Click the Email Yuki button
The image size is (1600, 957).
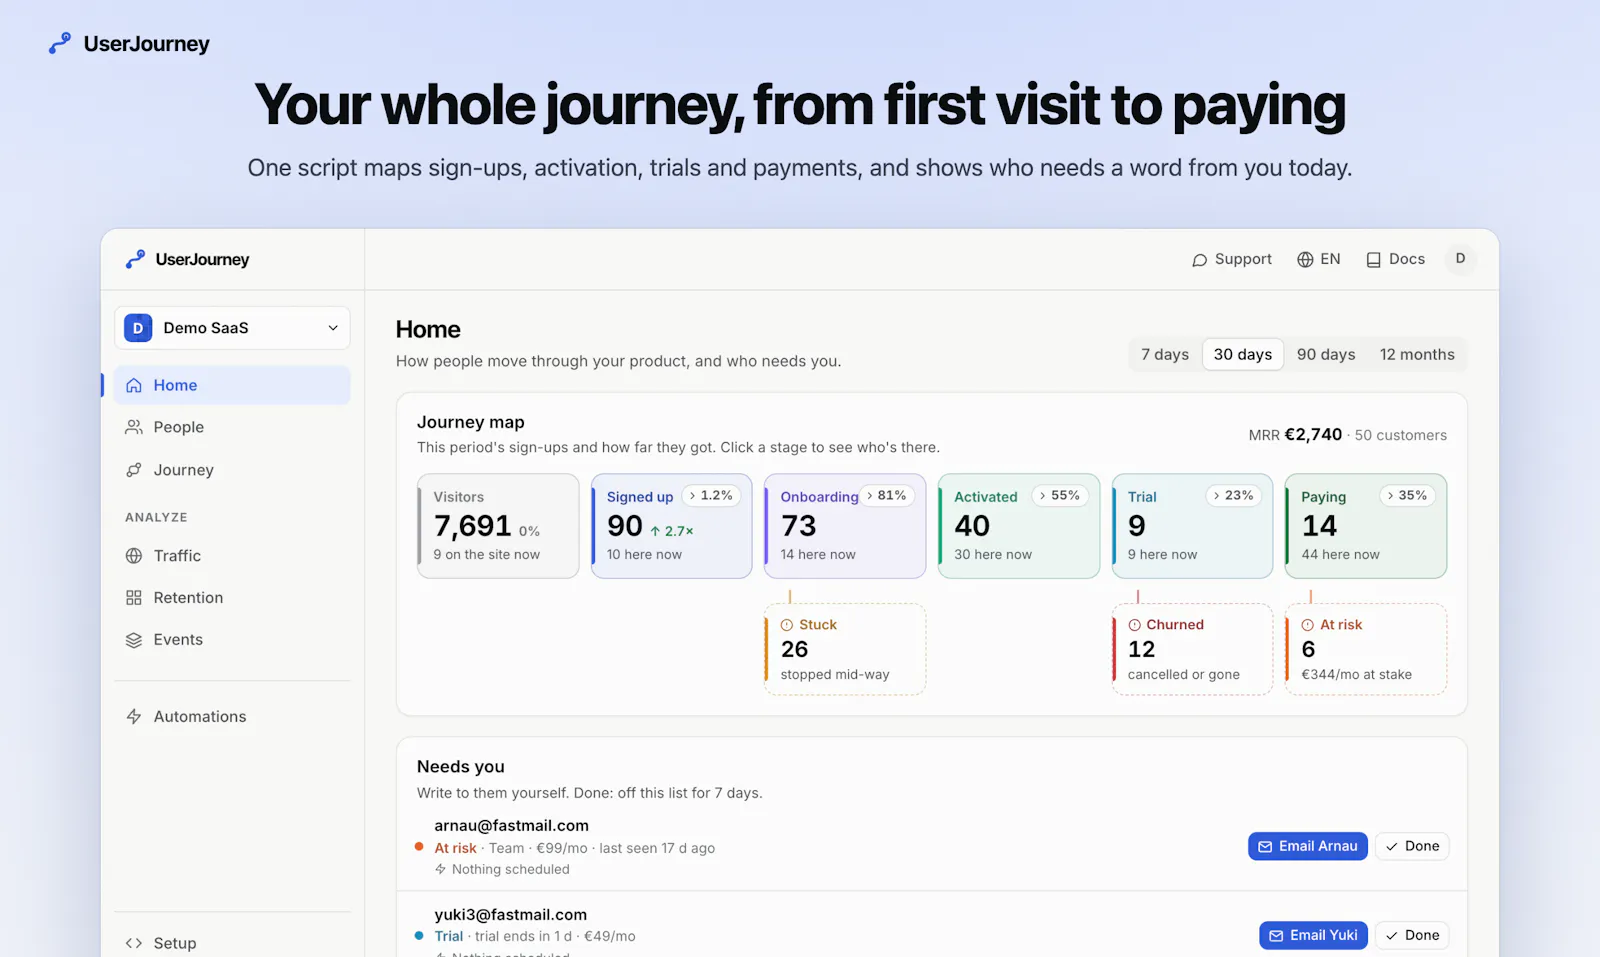click(1313, 936)
